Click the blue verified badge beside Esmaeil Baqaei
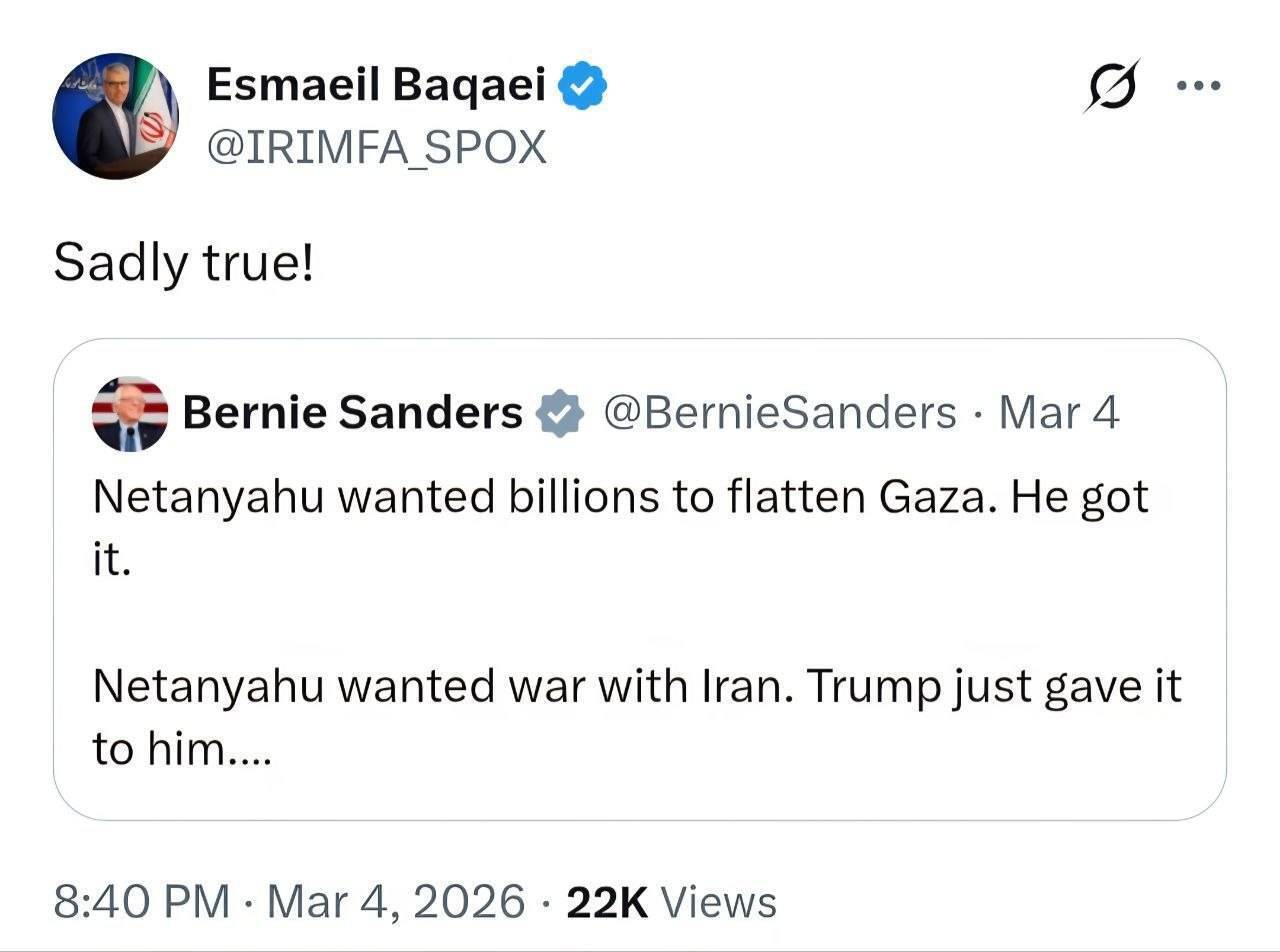 (583, 87)
